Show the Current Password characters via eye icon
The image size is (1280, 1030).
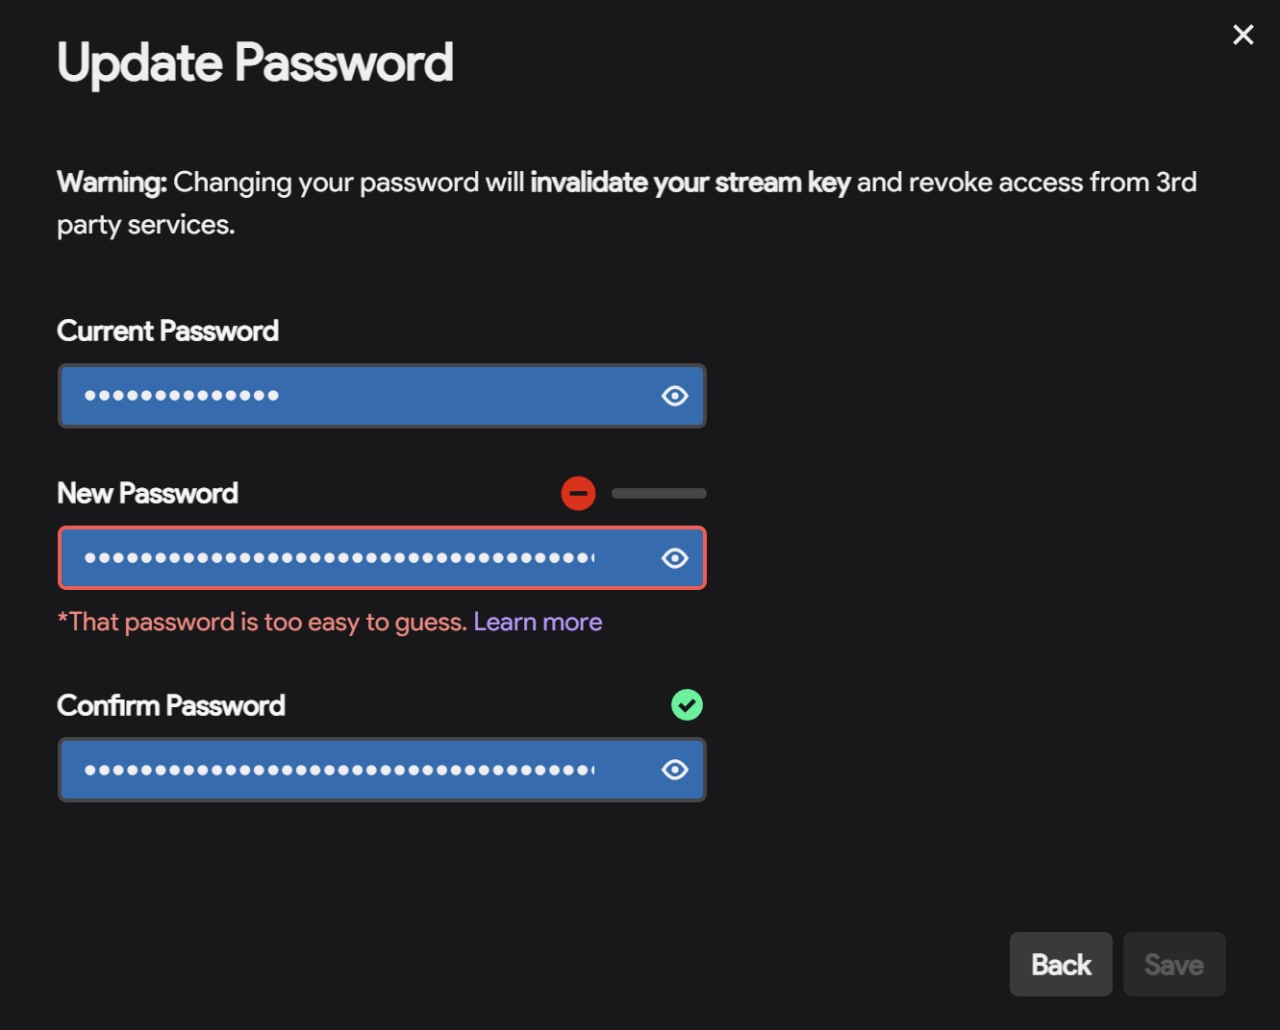tap(675, 396)
